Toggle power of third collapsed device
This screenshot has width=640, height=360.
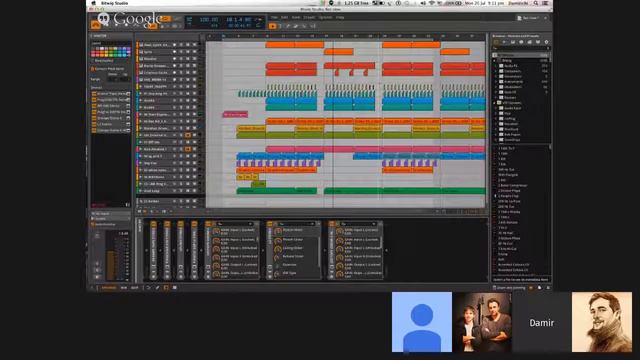pyautogui.click(x=180, y=224)
